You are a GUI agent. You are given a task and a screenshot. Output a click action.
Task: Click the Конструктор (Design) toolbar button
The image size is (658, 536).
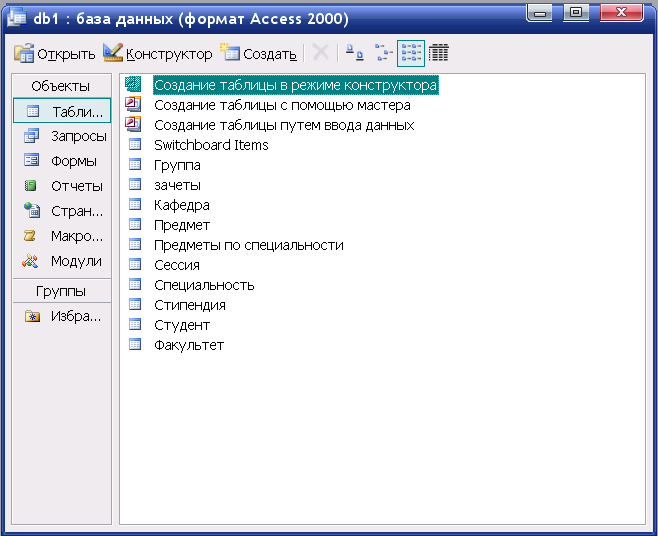(157, 54)
